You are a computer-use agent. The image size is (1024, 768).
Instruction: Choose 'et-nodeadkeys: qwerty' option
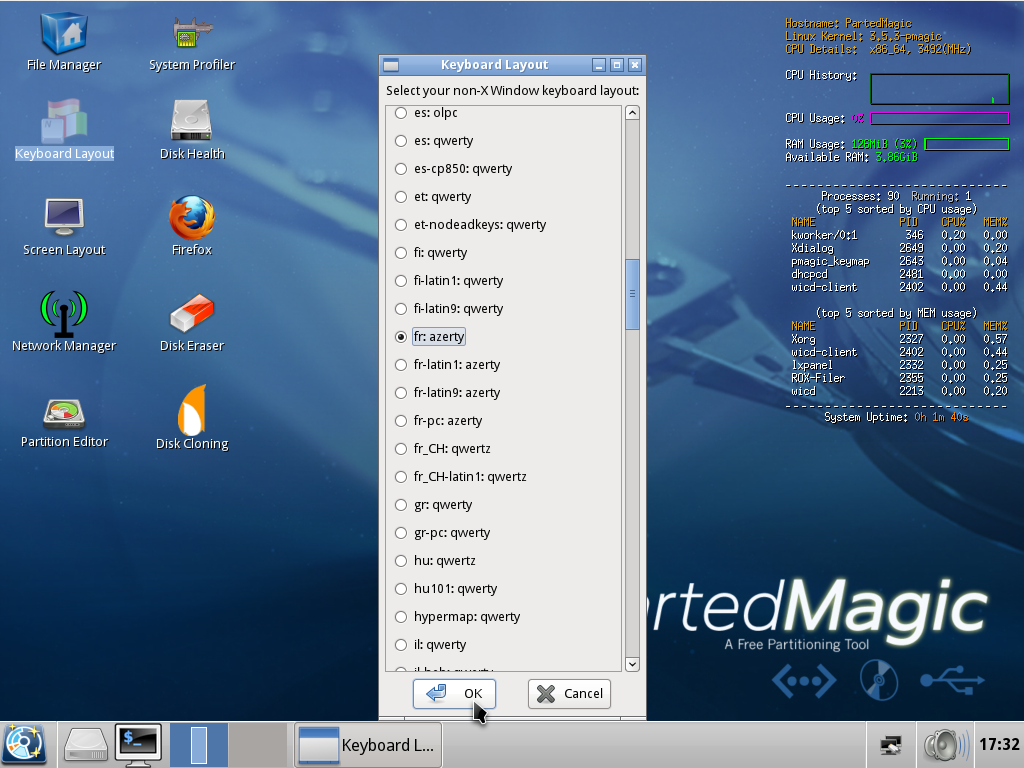click(470, 225)
